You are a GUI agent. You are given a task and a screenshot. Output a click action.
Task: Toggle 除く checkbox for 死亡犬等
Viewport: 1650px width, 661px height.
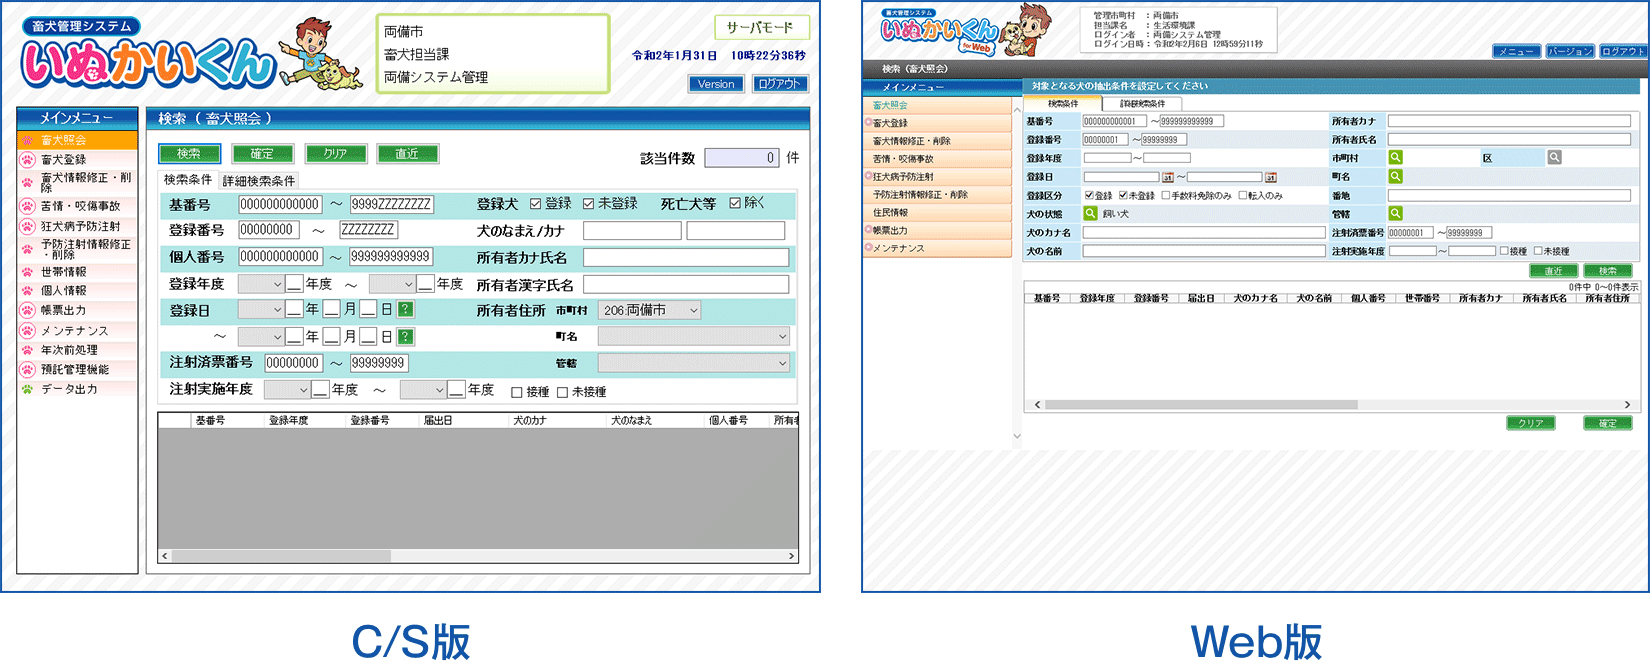(735, 204)
